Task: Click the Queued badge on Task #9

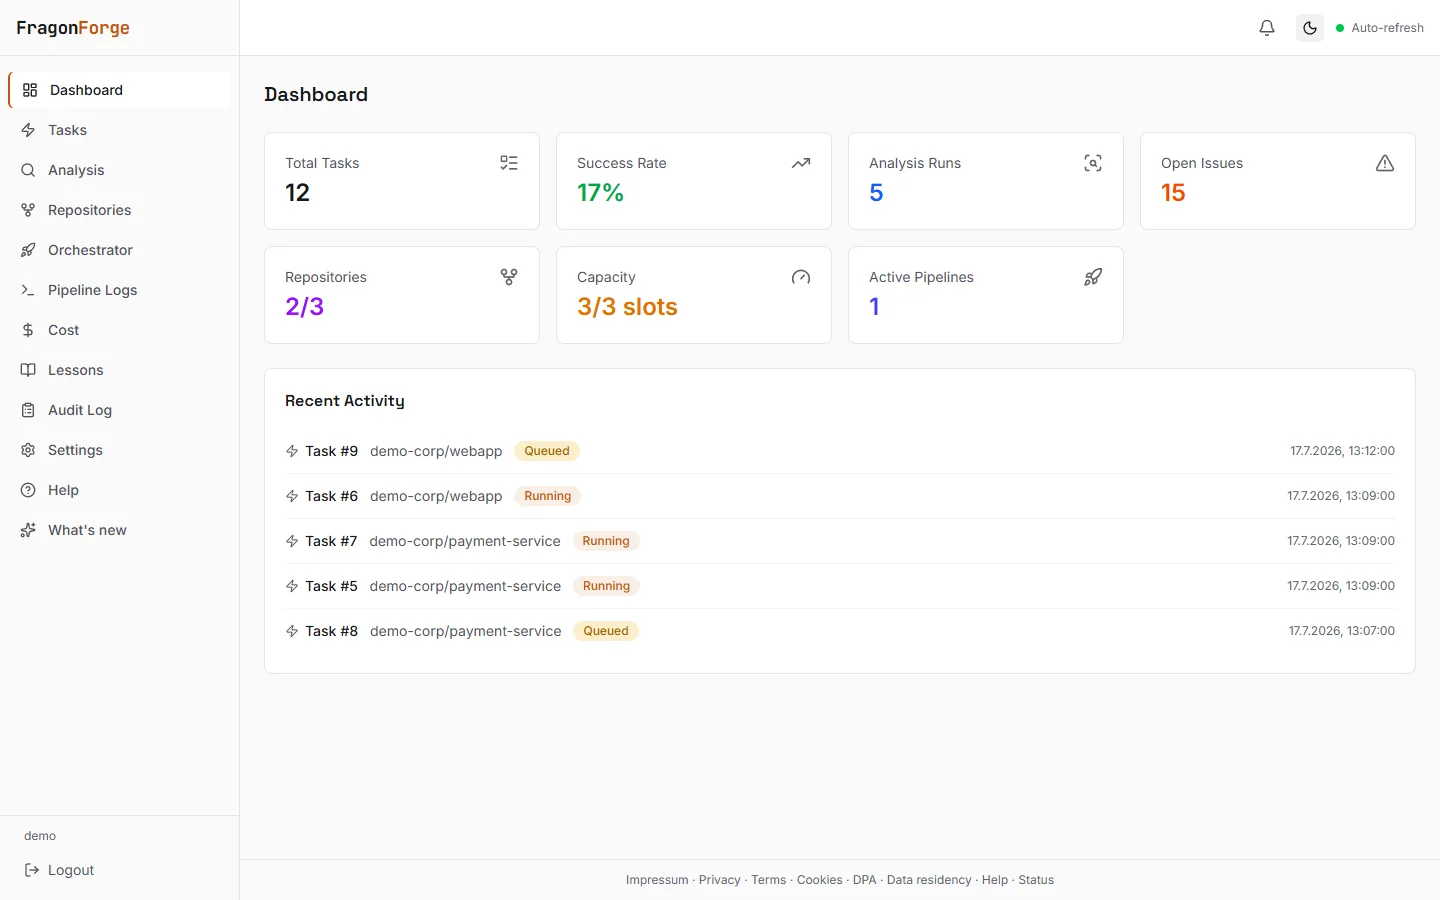Action: (x=547, y=451)
